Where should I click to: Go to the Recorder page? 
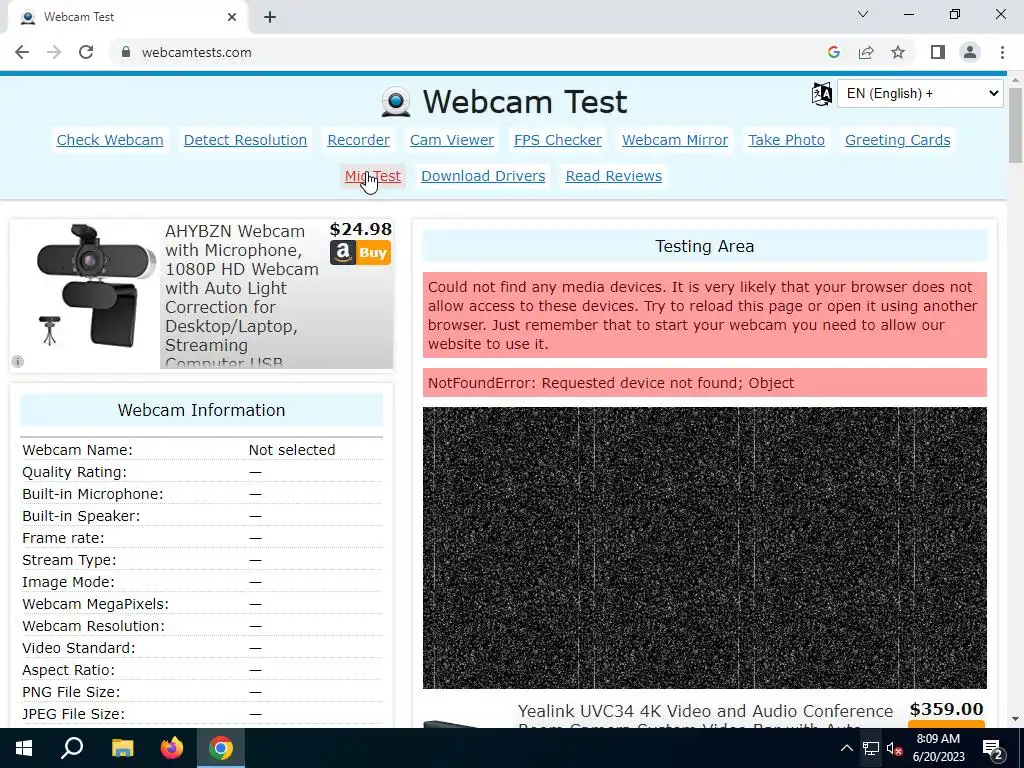[x=358, y=140]
